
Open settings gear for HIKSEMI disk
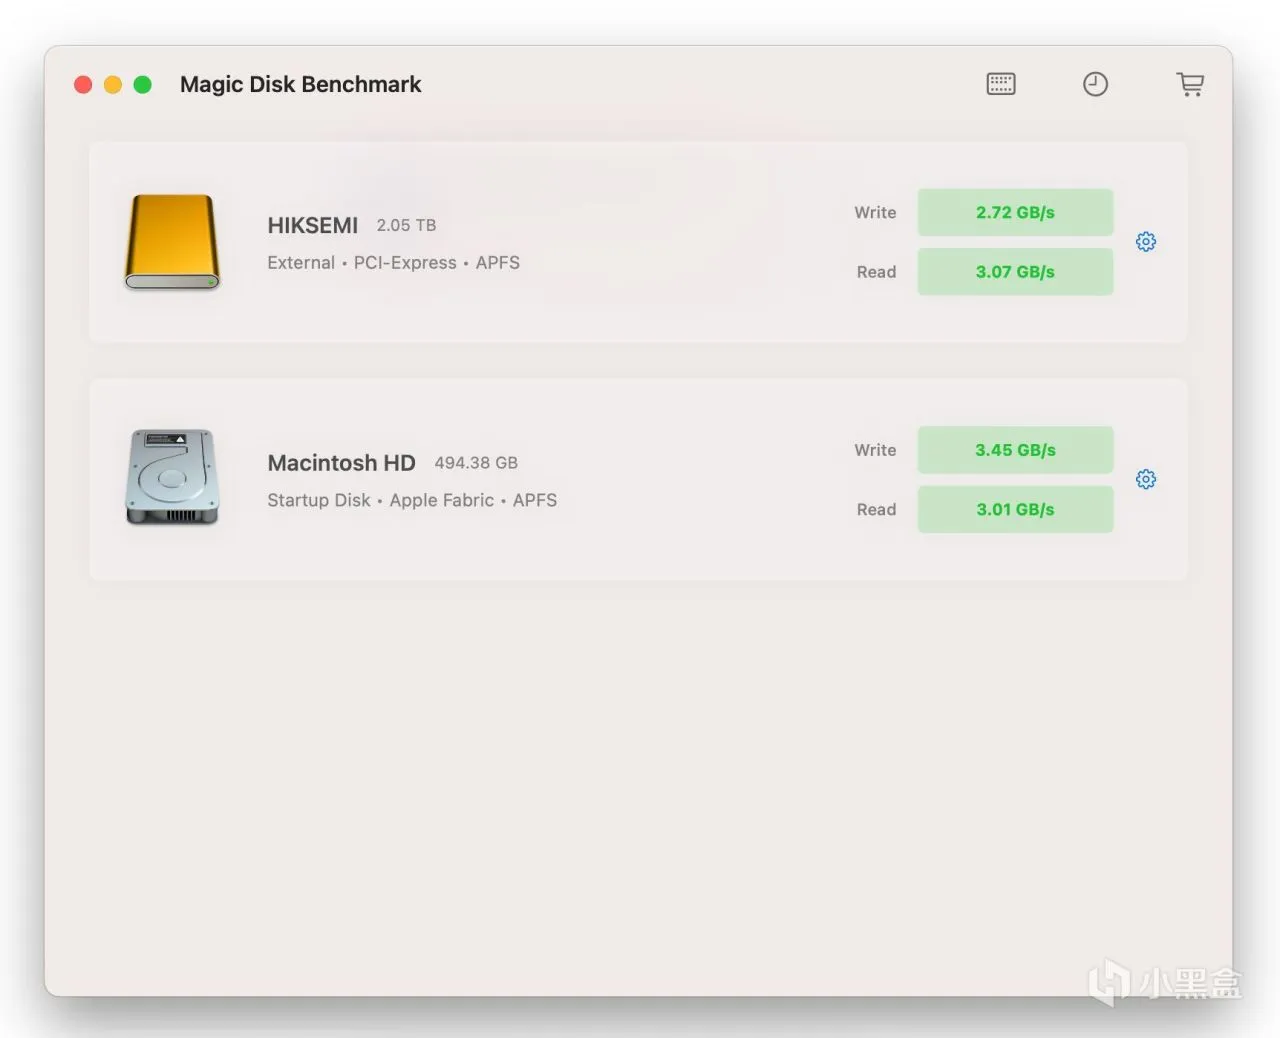[x=1146, y=242]
